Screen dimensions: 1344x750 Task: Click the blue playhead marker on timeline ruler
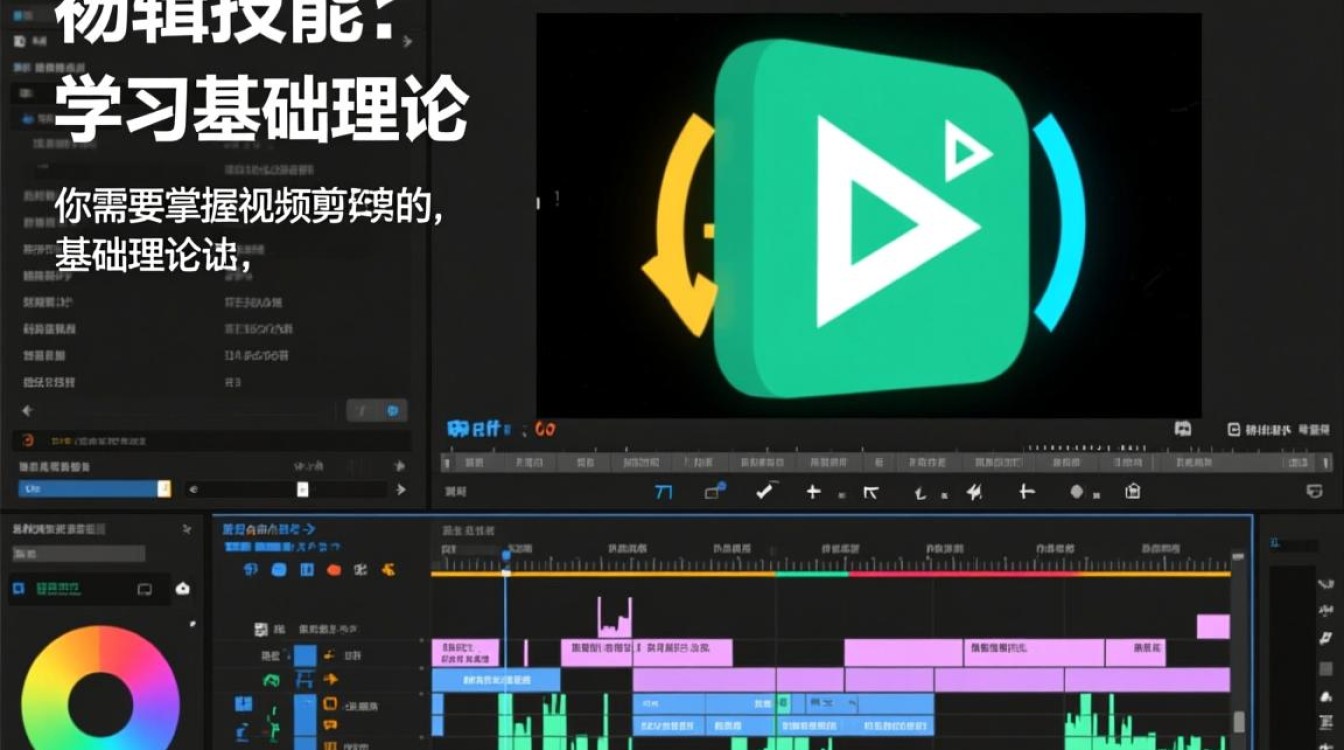click(505, 555)
